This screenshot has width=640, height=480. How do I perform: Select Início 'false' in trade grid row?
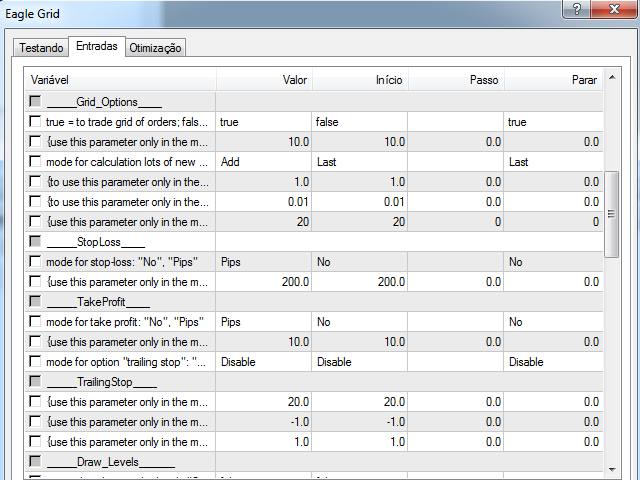pyautogui.click(x=360, y=122)
